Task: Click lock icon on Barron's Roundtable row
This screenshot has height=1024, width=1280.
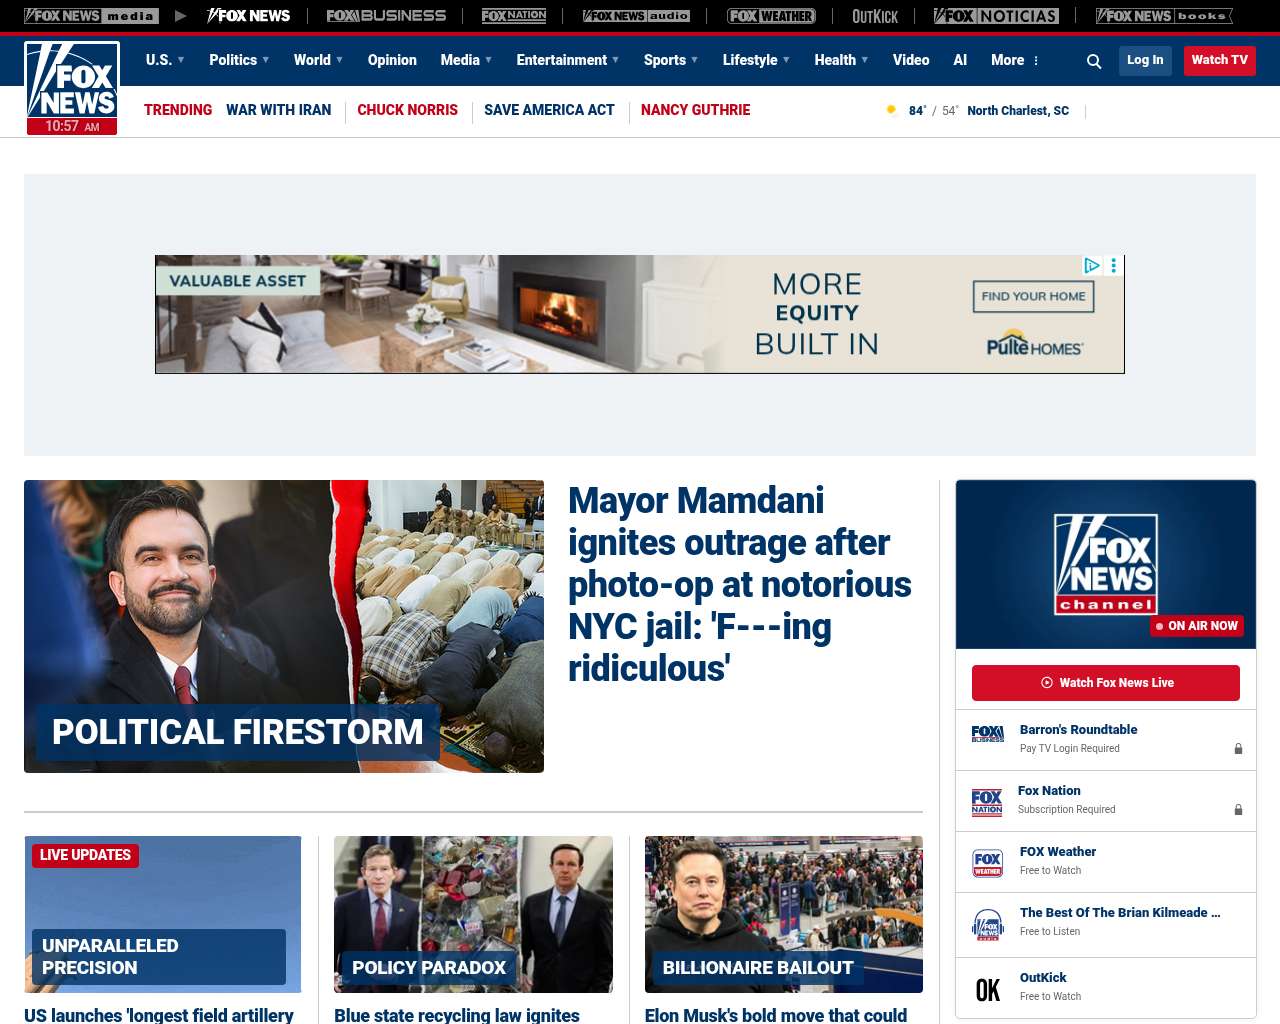Action: pyautogui.click(x=1238, y=748)
